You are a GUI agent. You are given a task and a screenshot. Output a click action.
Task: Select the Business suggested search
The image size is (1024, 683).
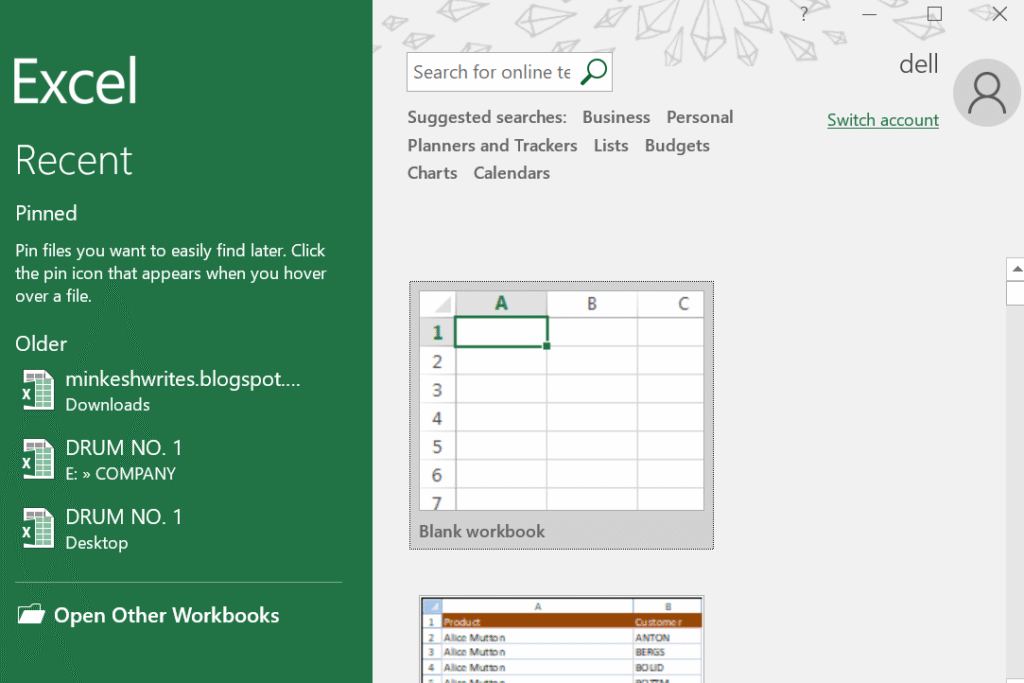[x=616, y=117]
